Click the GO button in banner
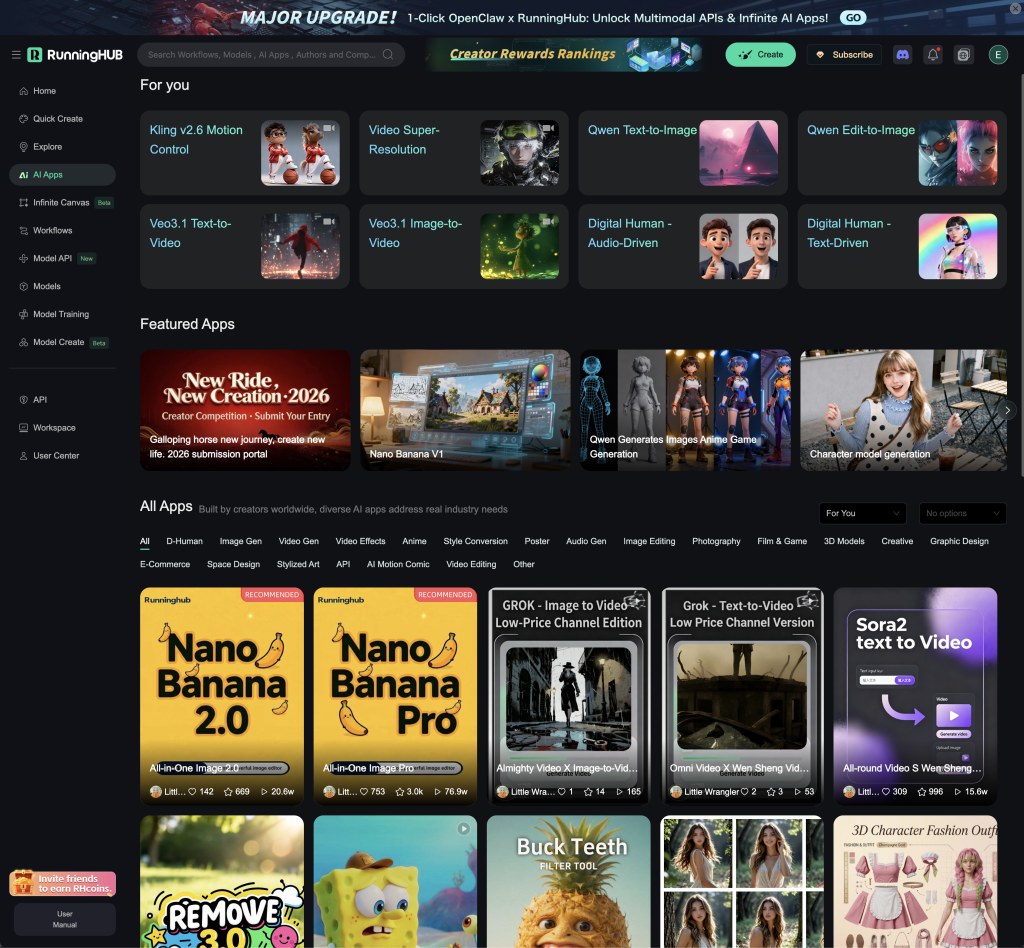Image resolution: width=1024 pixels, height=948 pixels. pos(853,18)
